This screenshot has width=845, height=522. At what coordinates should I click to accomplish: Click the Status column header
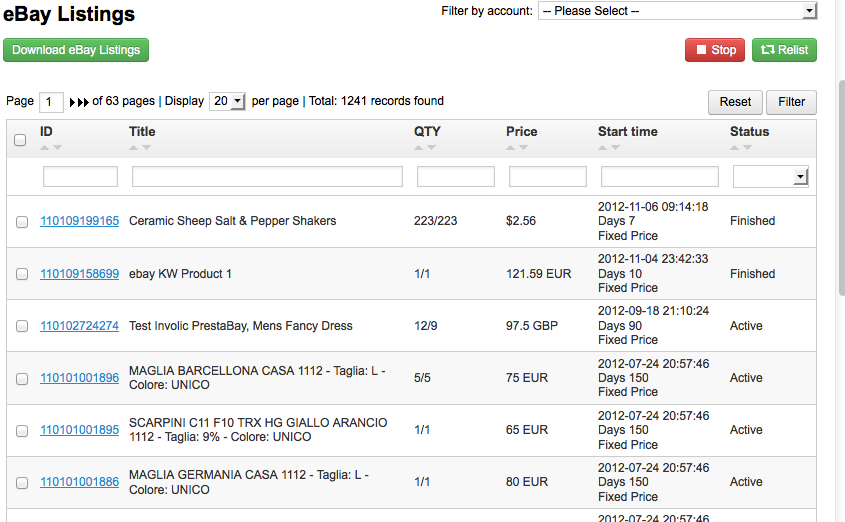[x=750, y=131]
